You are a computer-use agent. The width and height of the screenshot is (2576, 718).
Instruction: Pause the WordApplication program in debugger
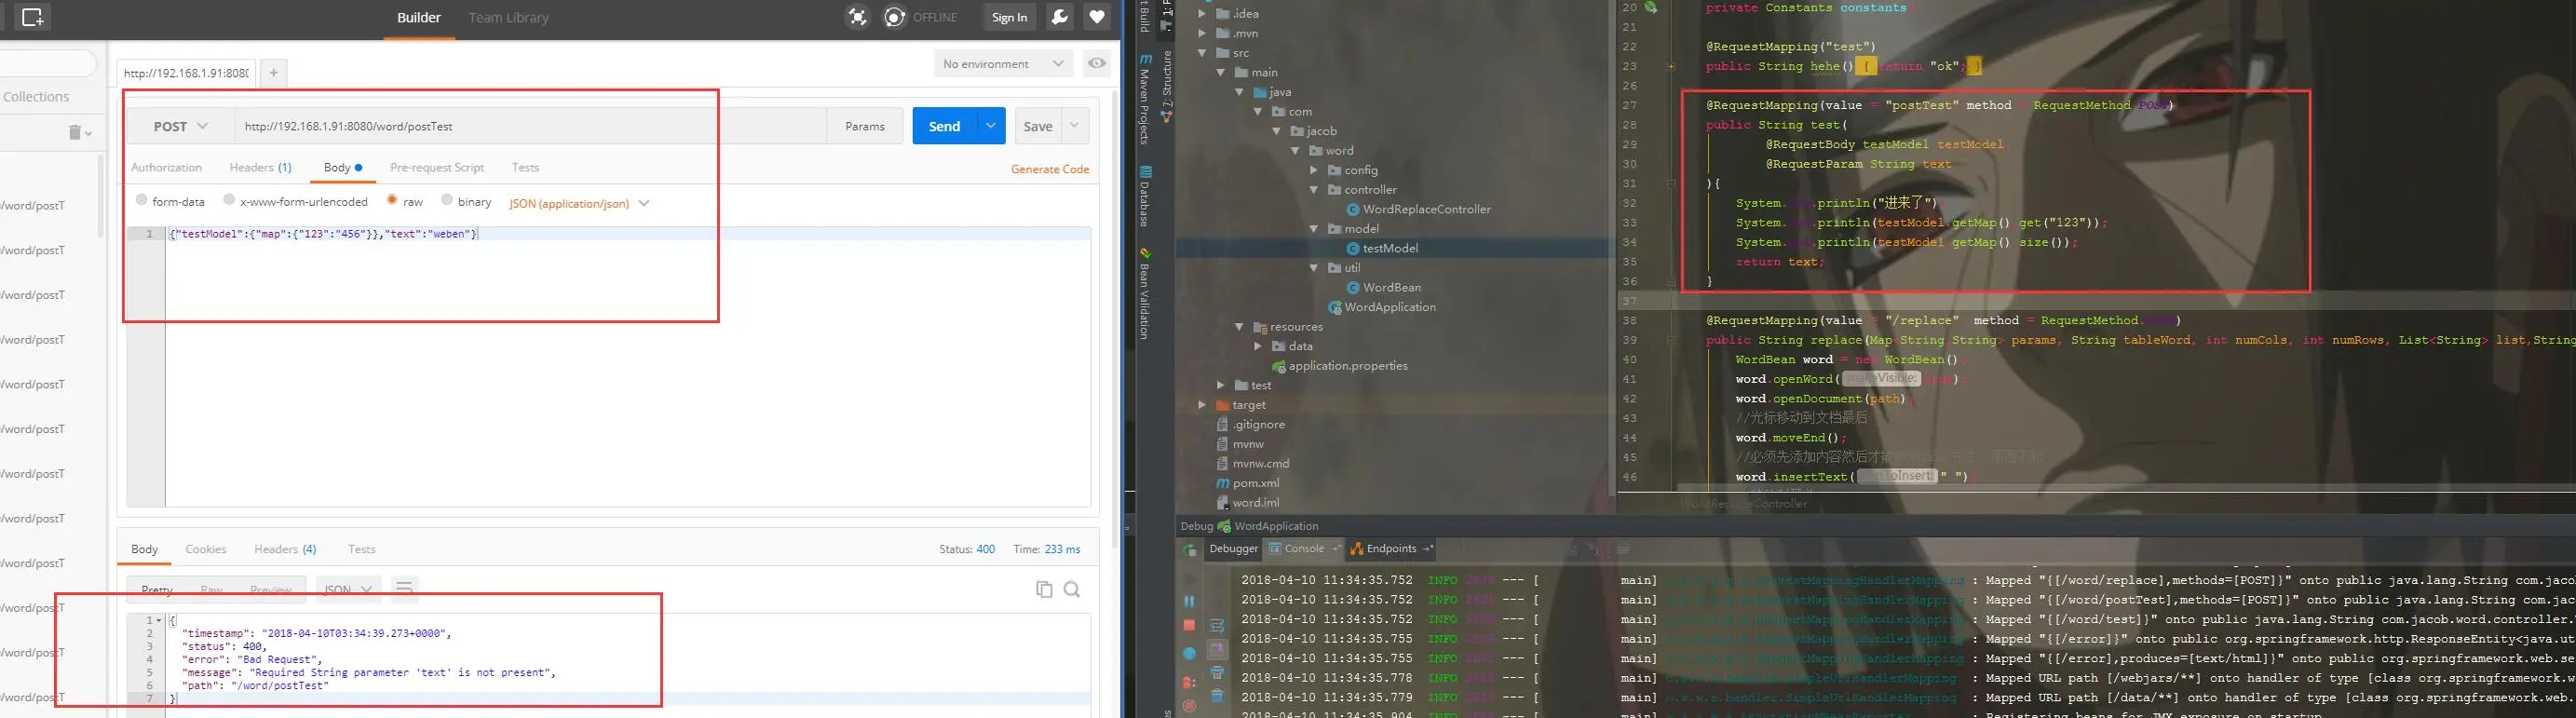[1189, 601]
